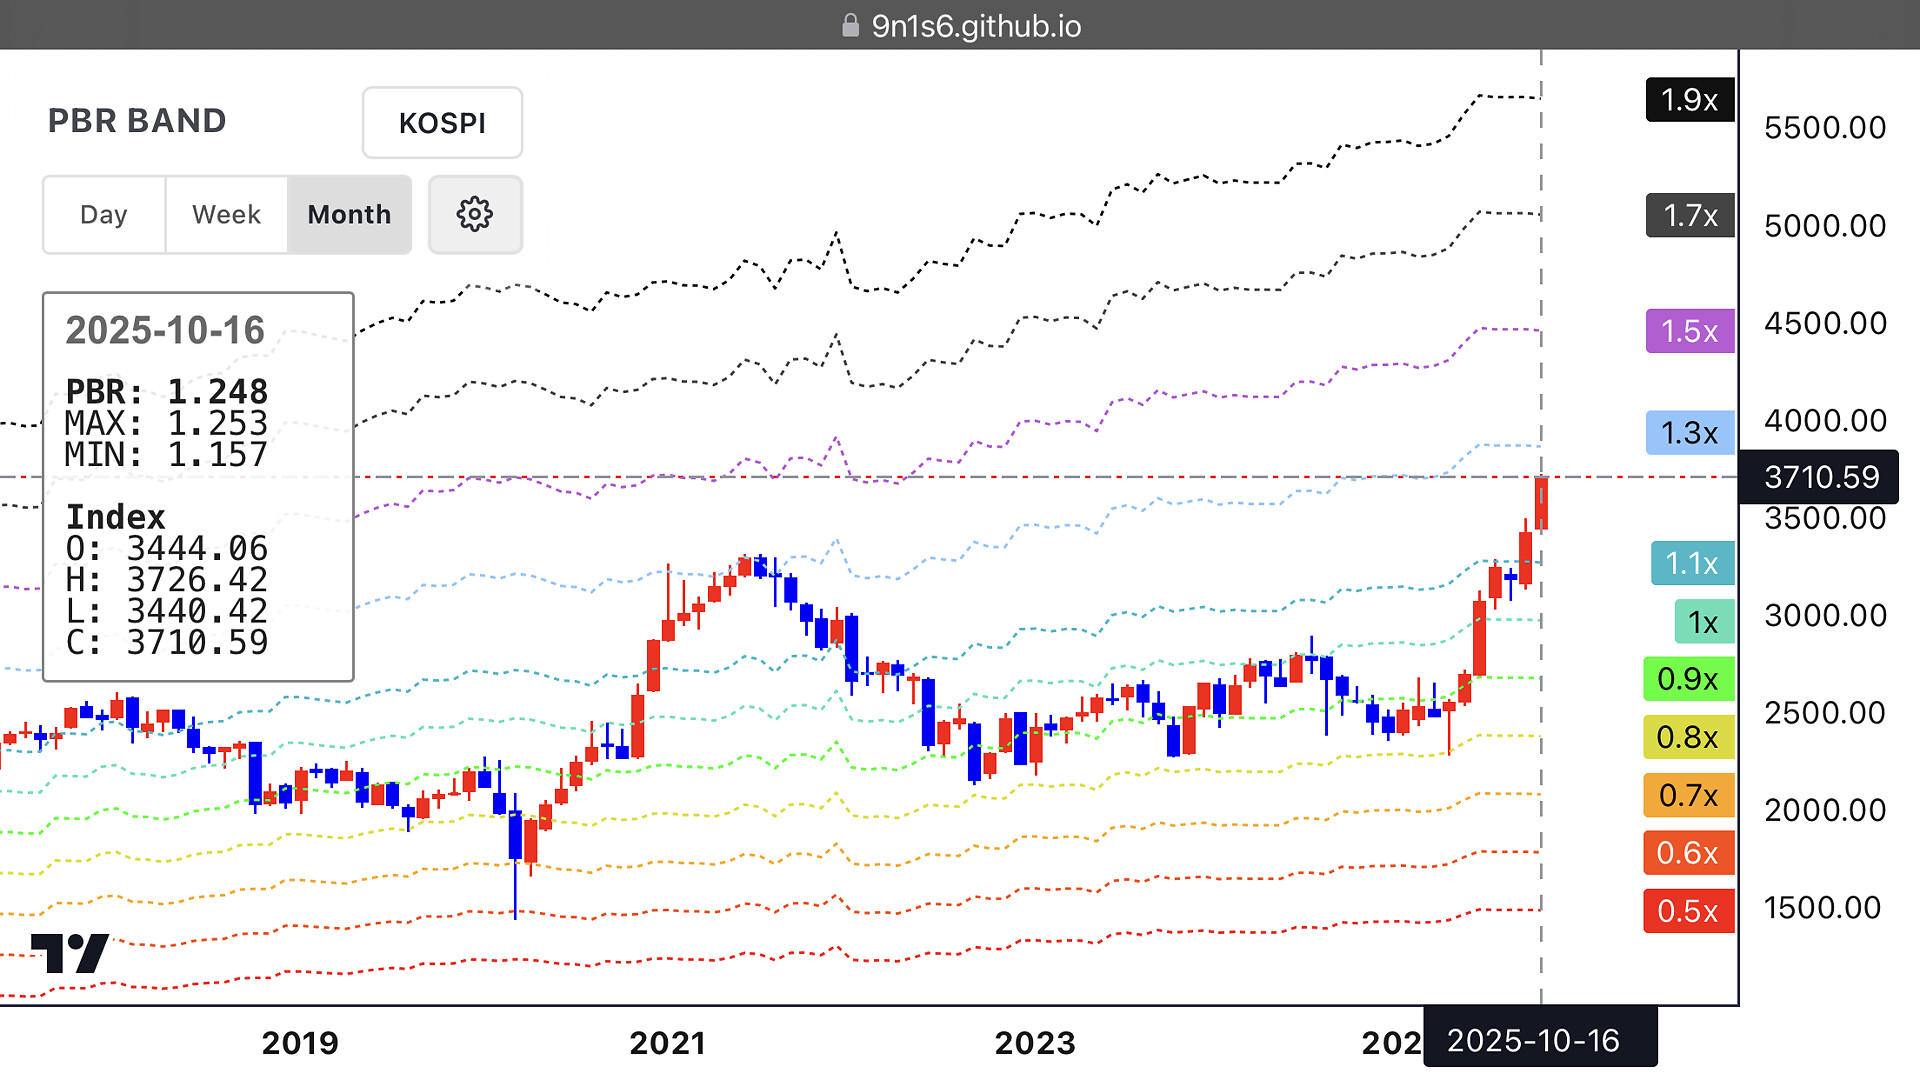Switch to the Week timeframe
The height and width of the screenshot is (1080, 1920).
click(x=226, y=214)
